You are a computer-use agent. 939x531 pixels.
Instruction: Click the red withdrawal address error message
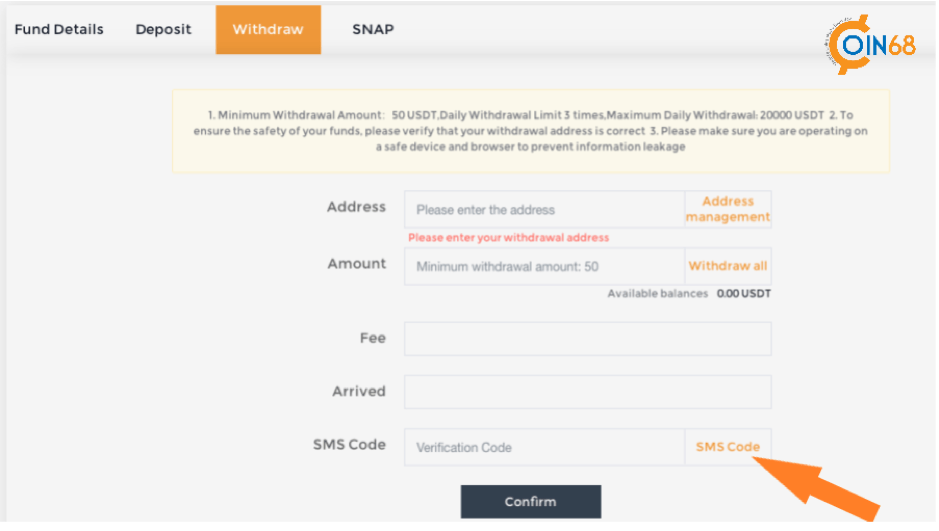click(x=508, y=238)
